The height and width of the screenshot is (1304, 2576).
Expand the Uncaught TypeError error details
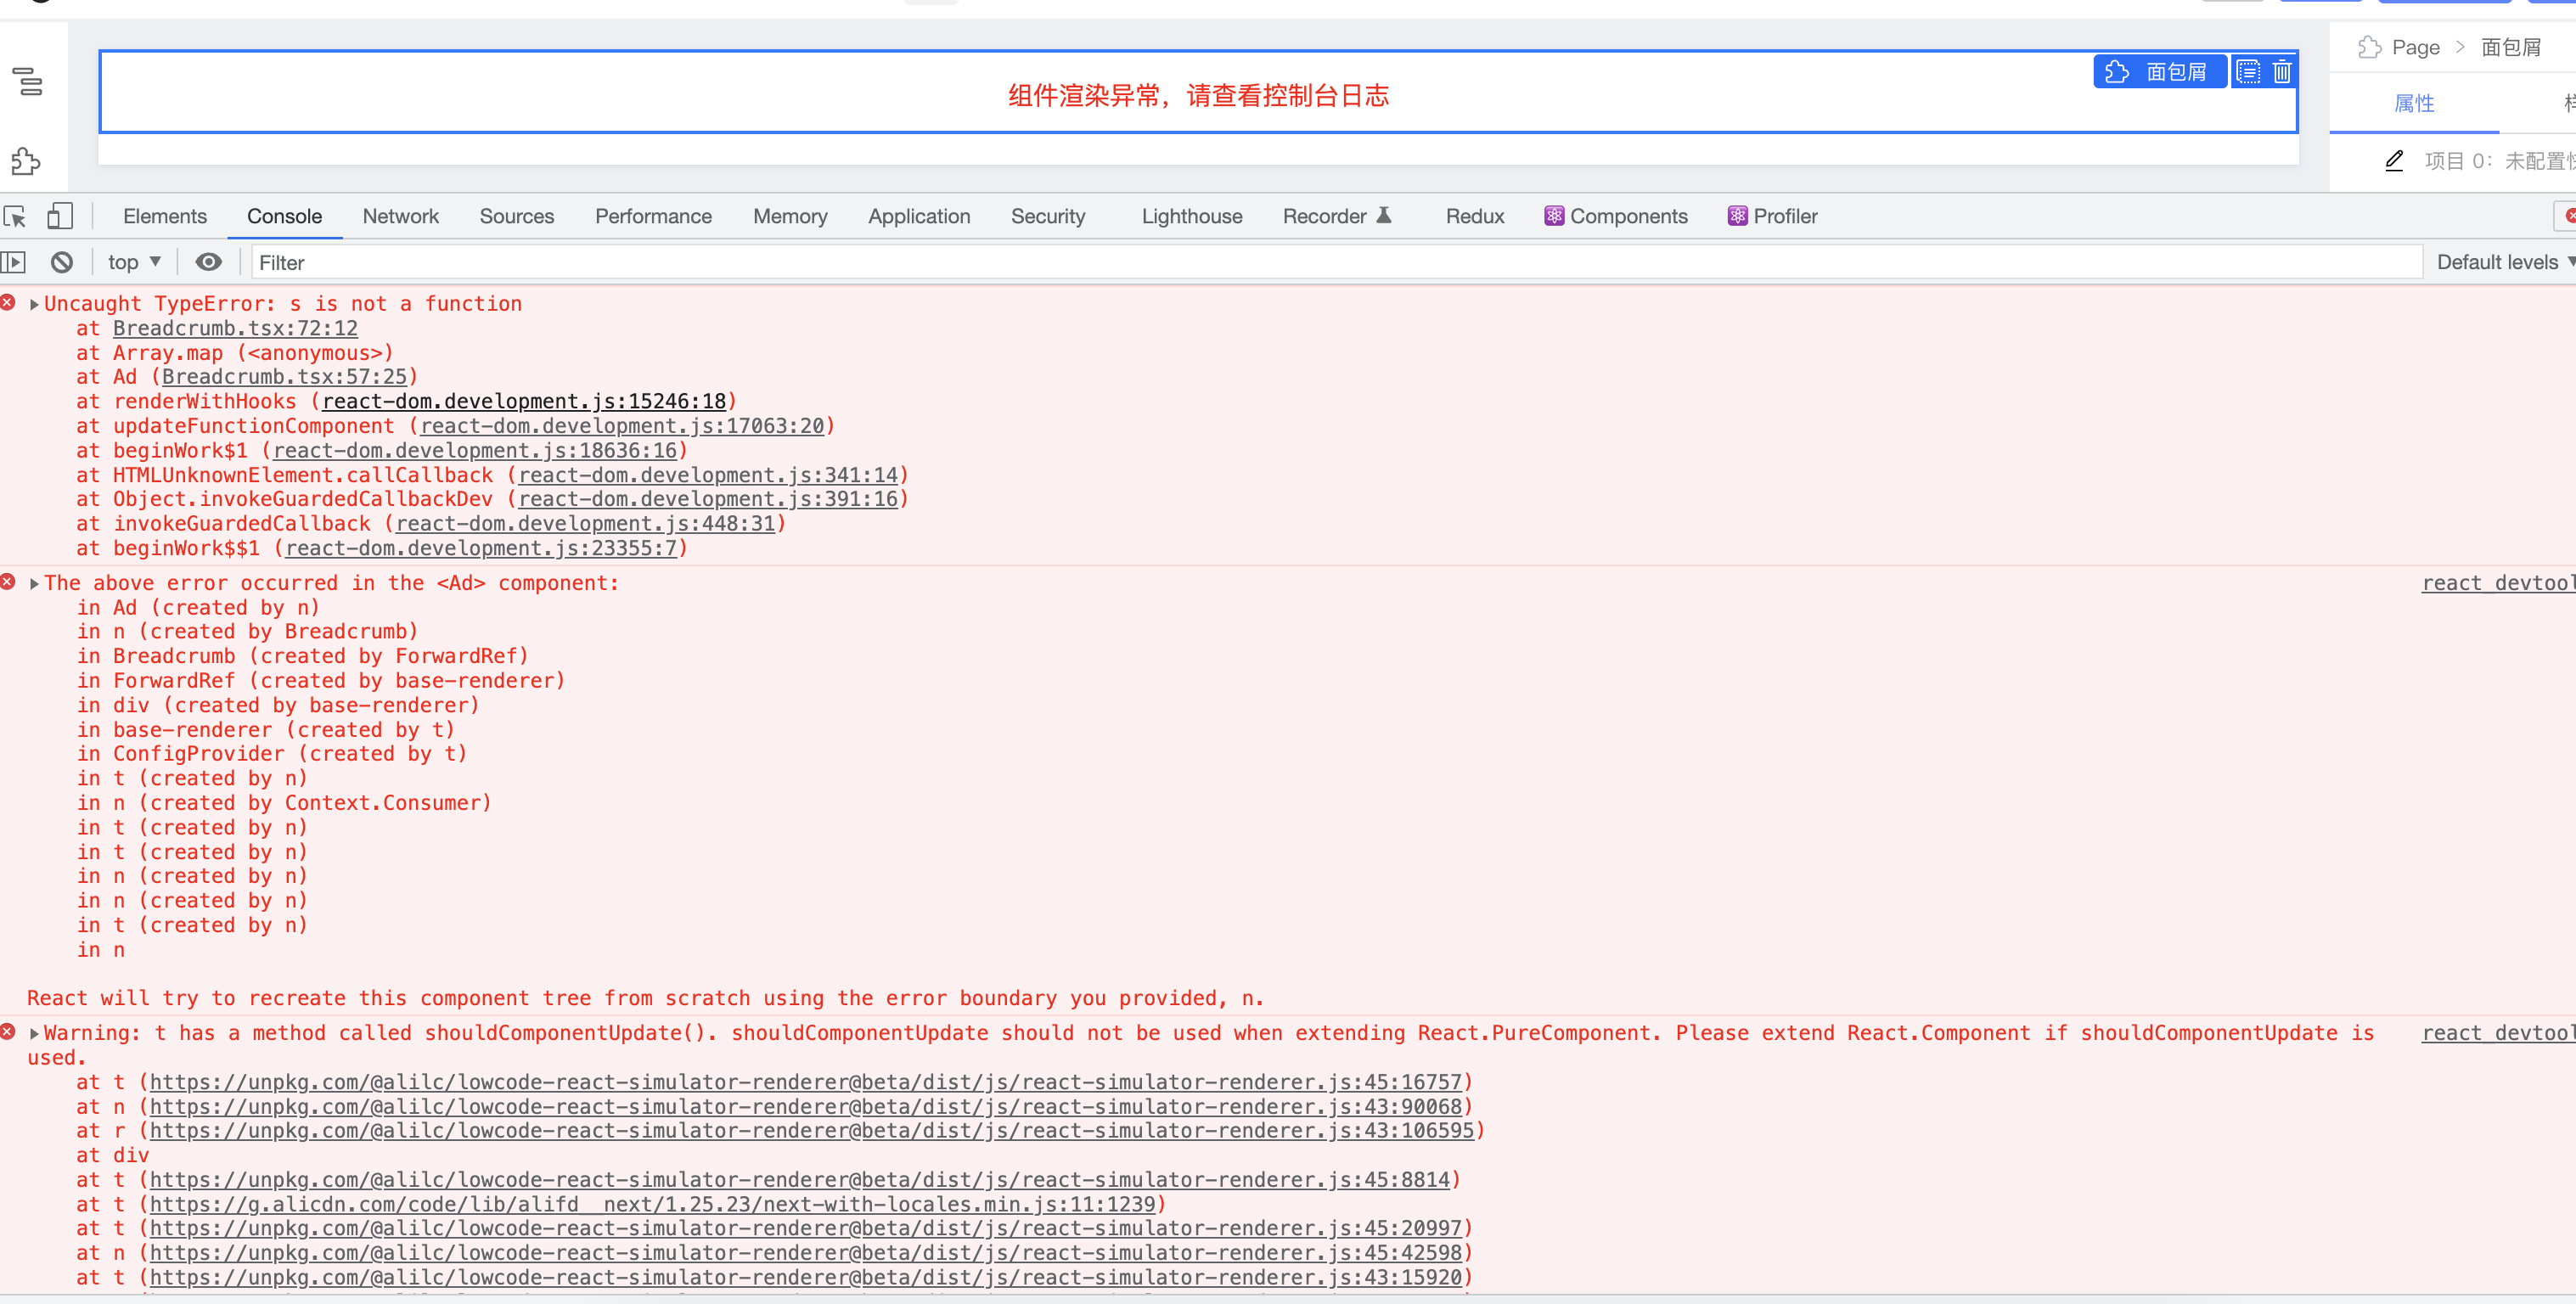pos(33,303)
